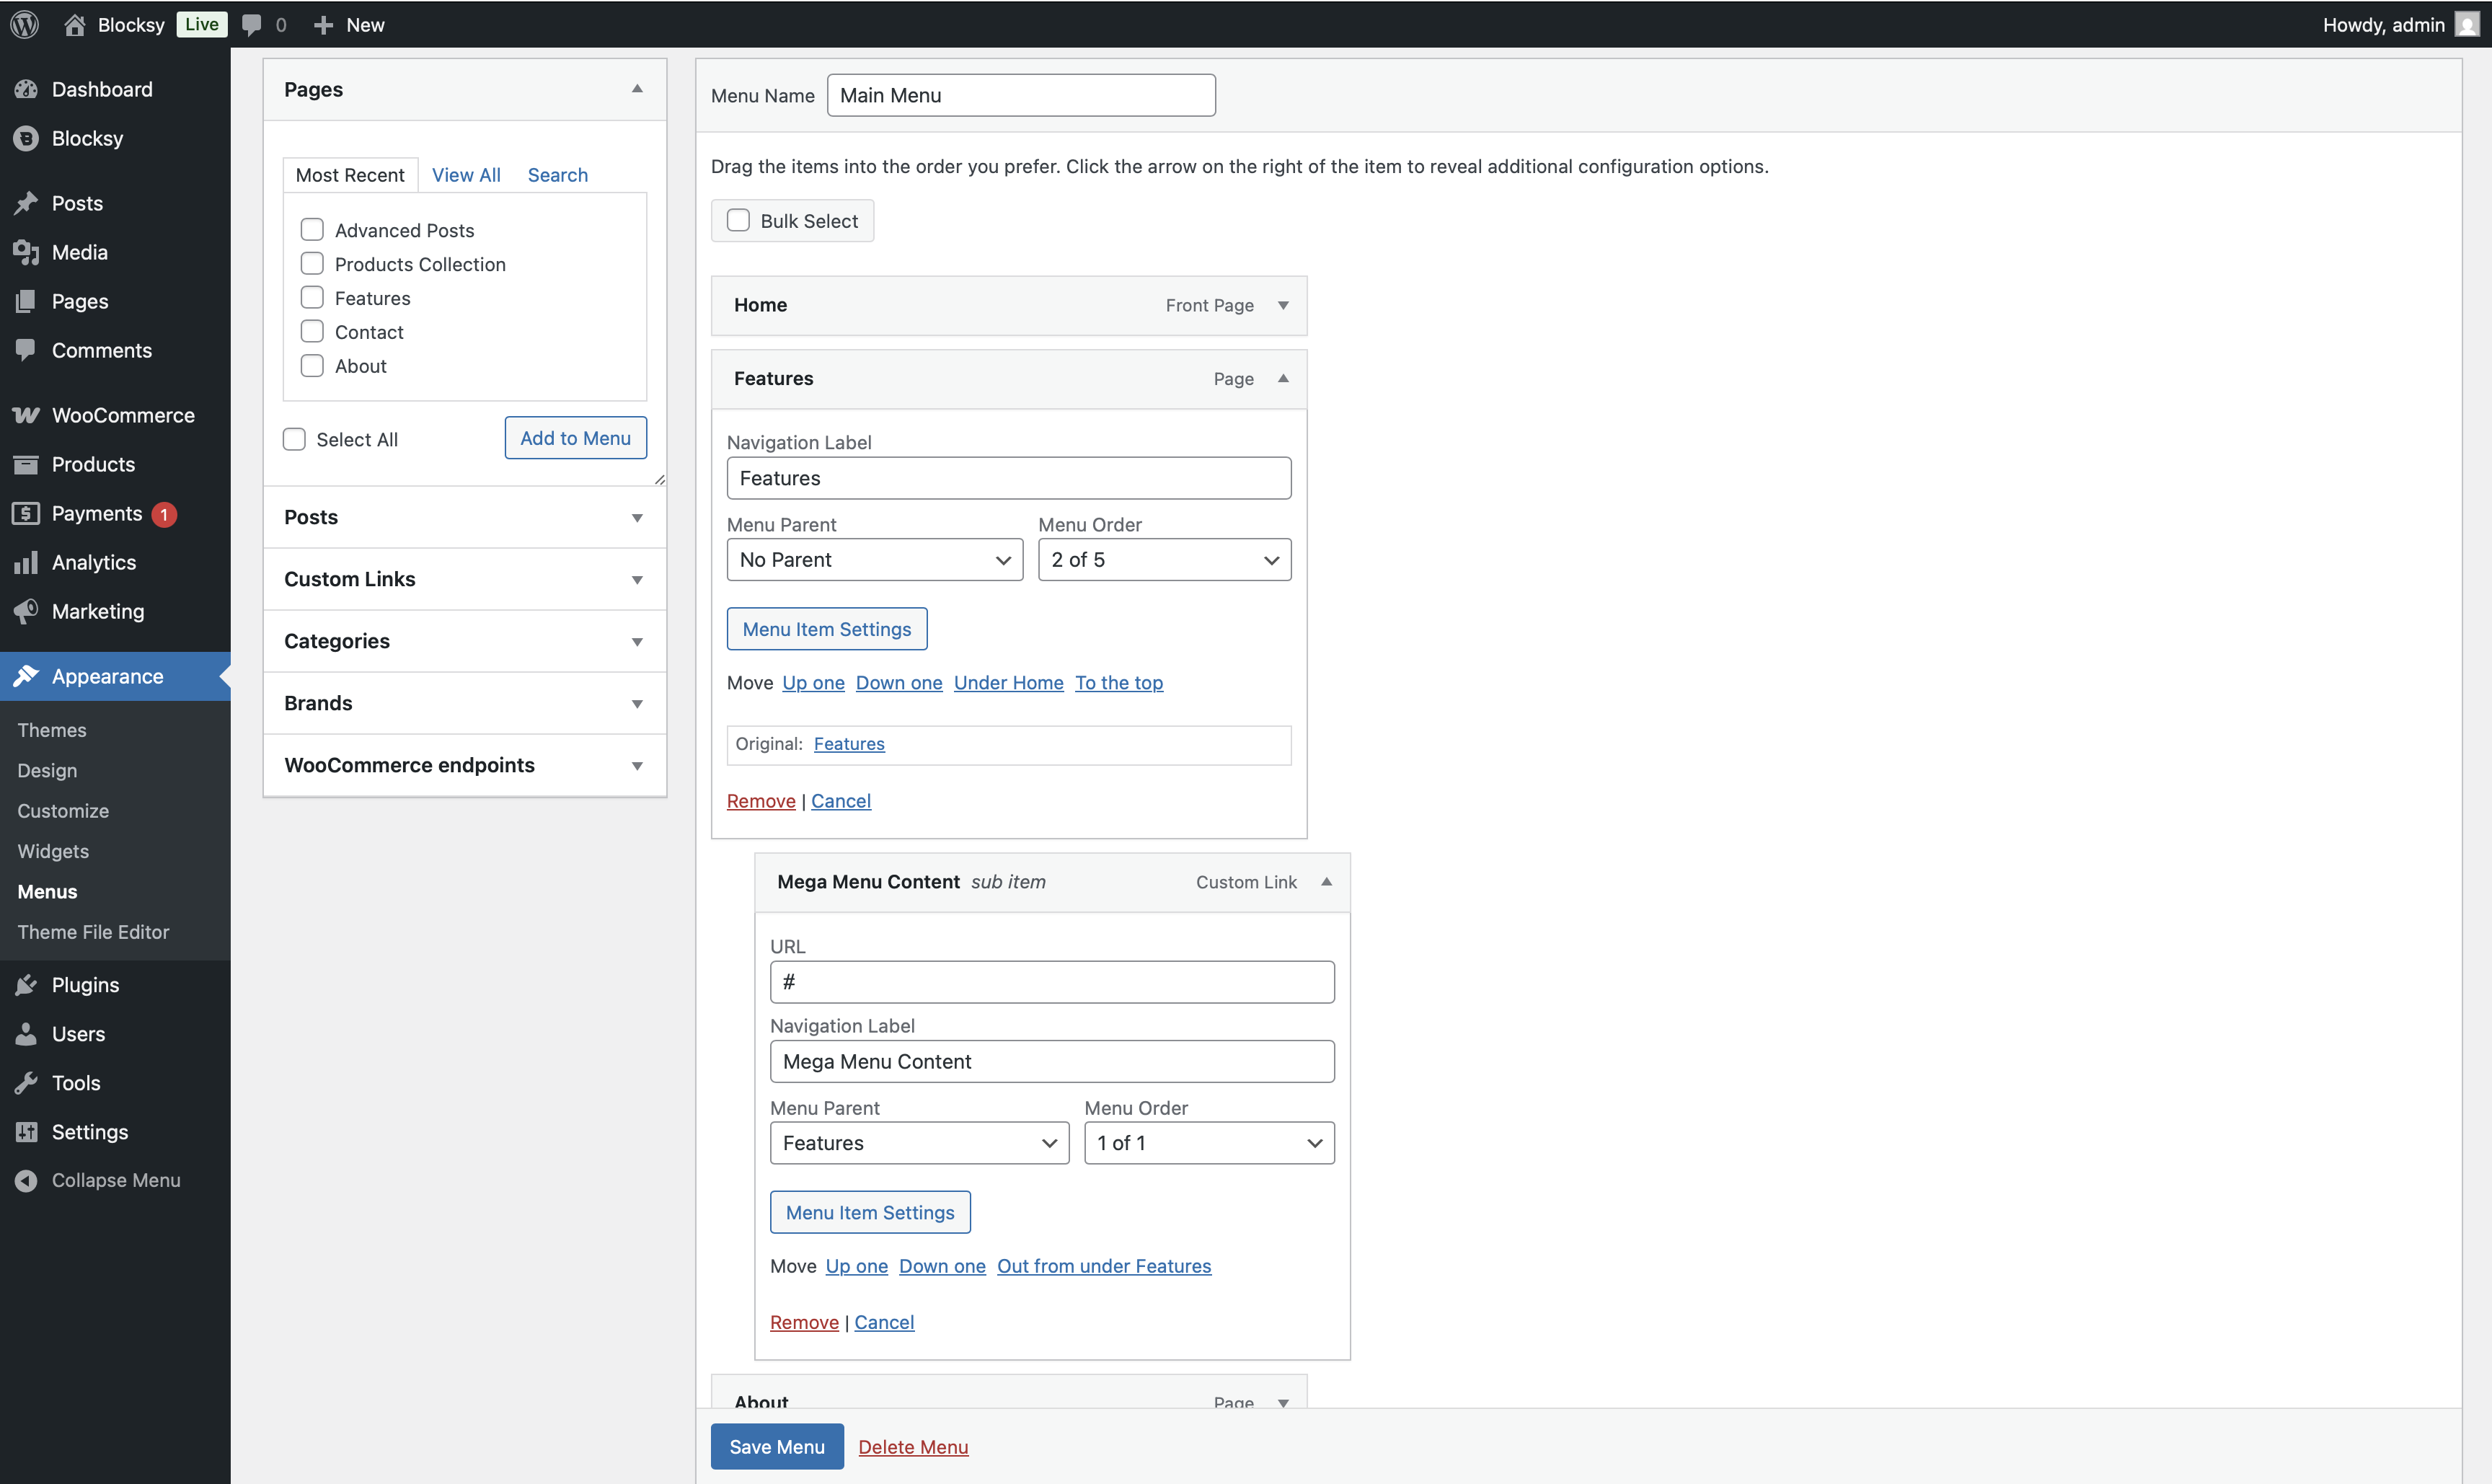Click the Plugins sidebar icon
This screenshot has width=2492, height=1484.
point(26,985)
